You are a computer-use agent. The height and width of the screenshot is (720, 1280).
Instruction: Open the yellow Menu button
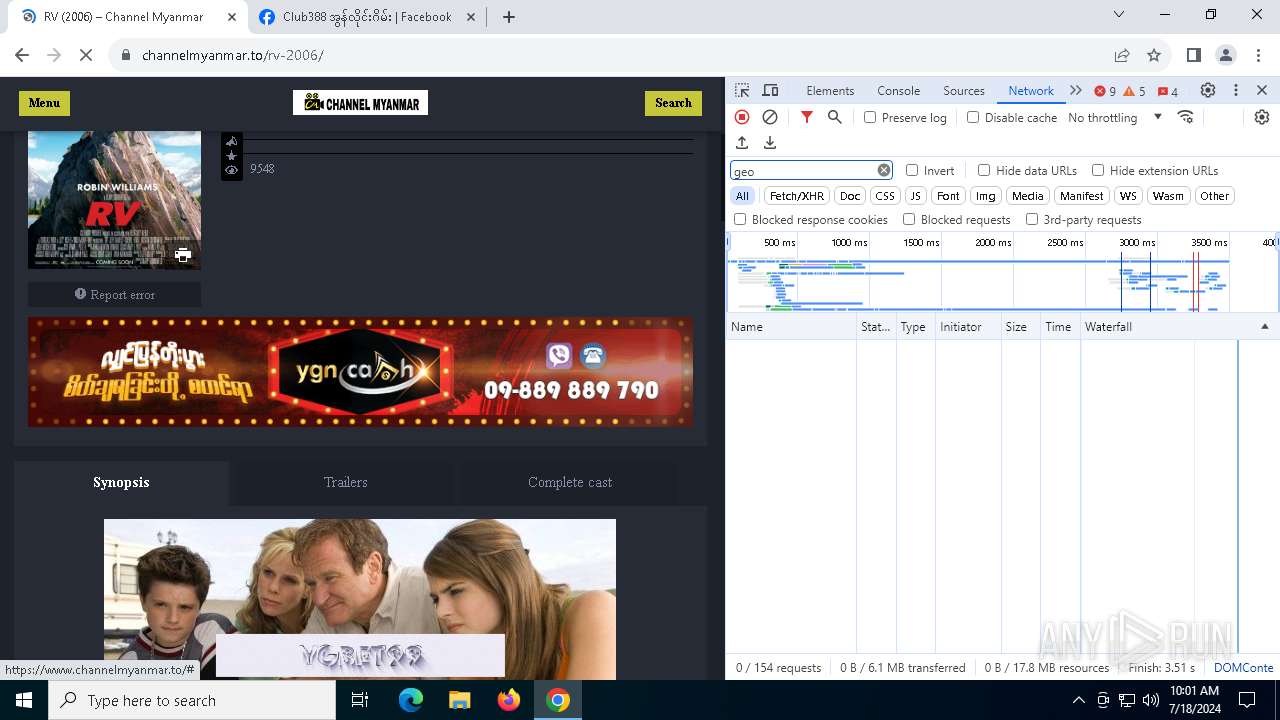[44, 103]
